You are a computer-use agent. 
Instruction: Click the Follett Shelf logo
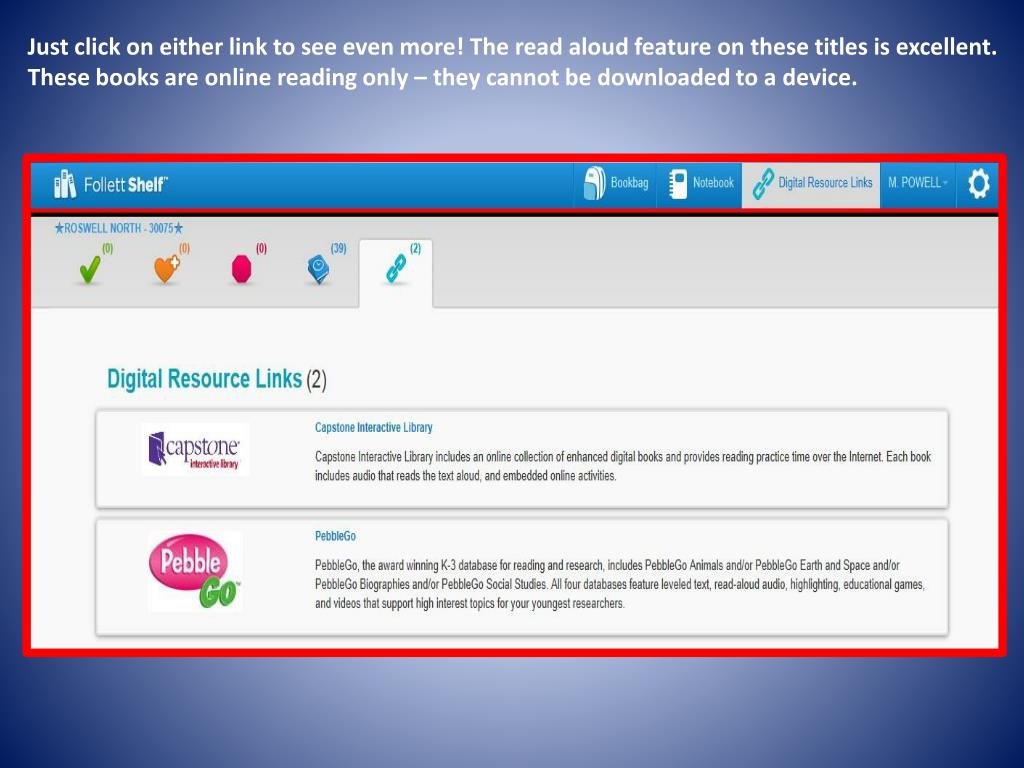(110, 184)
